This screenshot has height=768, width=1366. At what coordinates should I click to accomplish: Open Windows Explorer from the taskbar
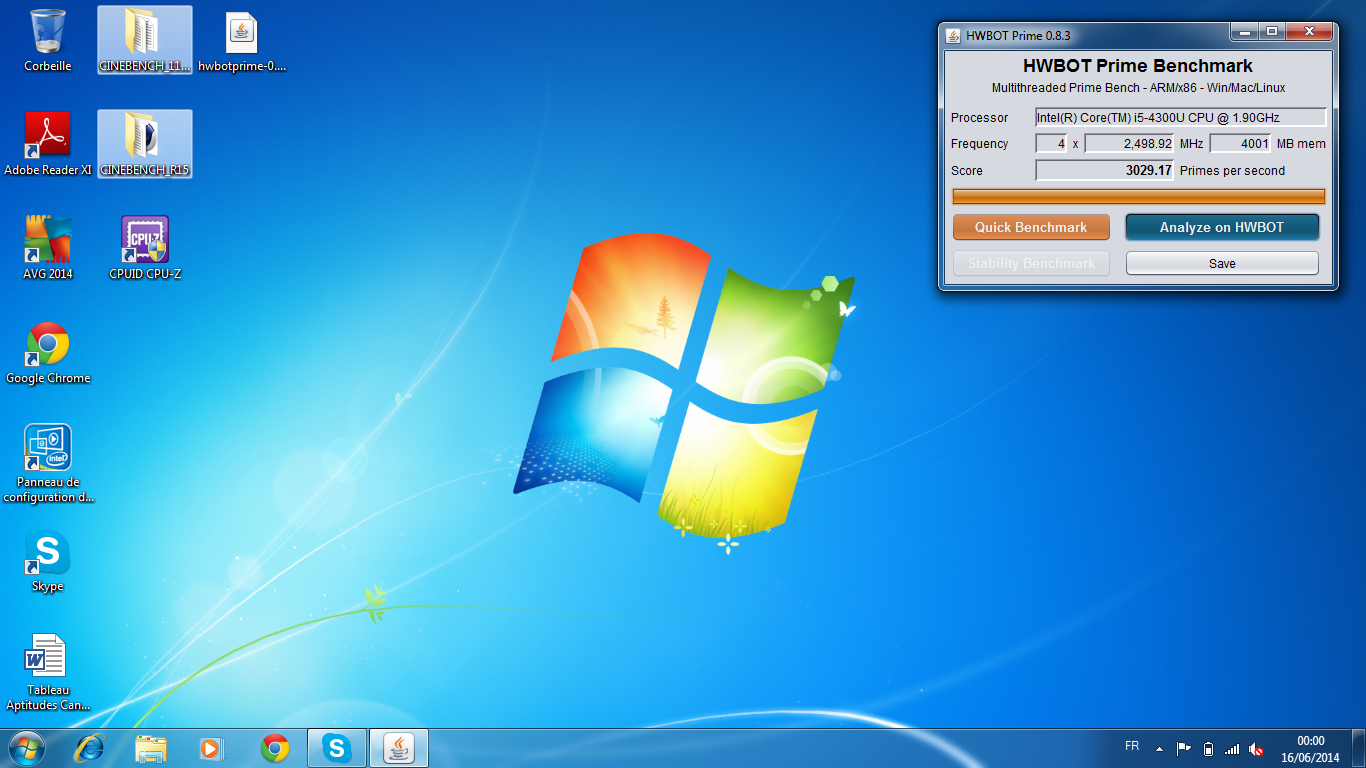pyautogui.click(x=151, y=748)
